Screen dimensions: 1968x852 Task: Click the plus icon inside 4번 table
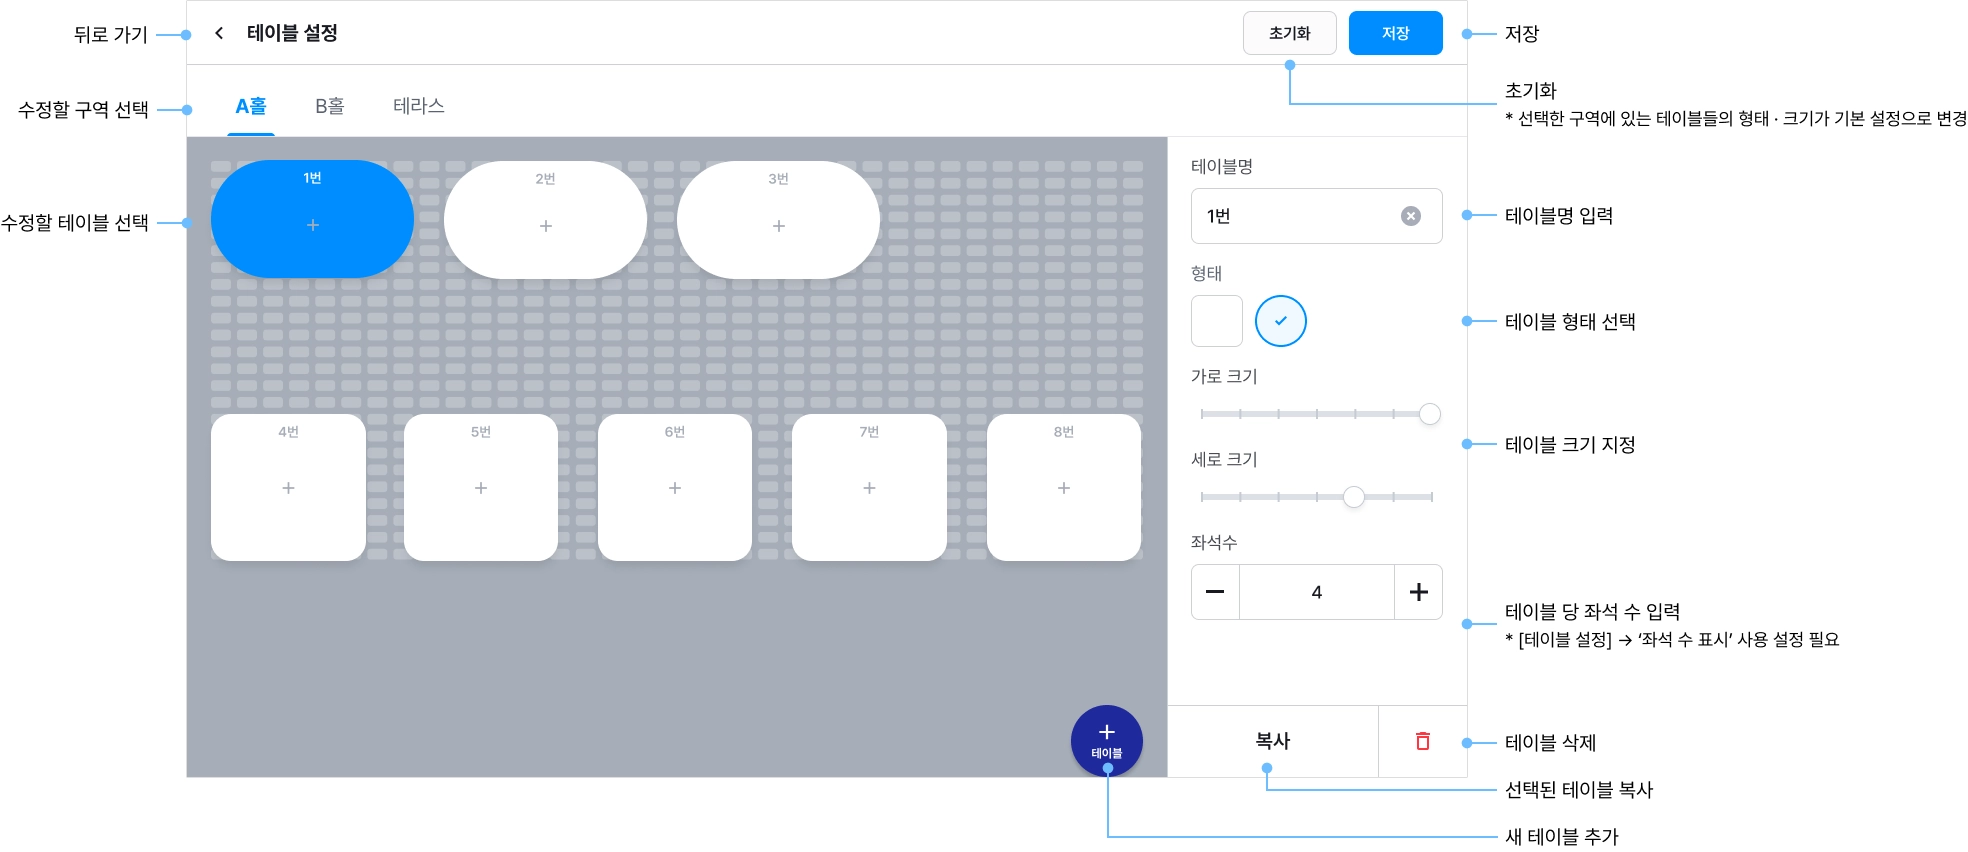pos(288,488)
